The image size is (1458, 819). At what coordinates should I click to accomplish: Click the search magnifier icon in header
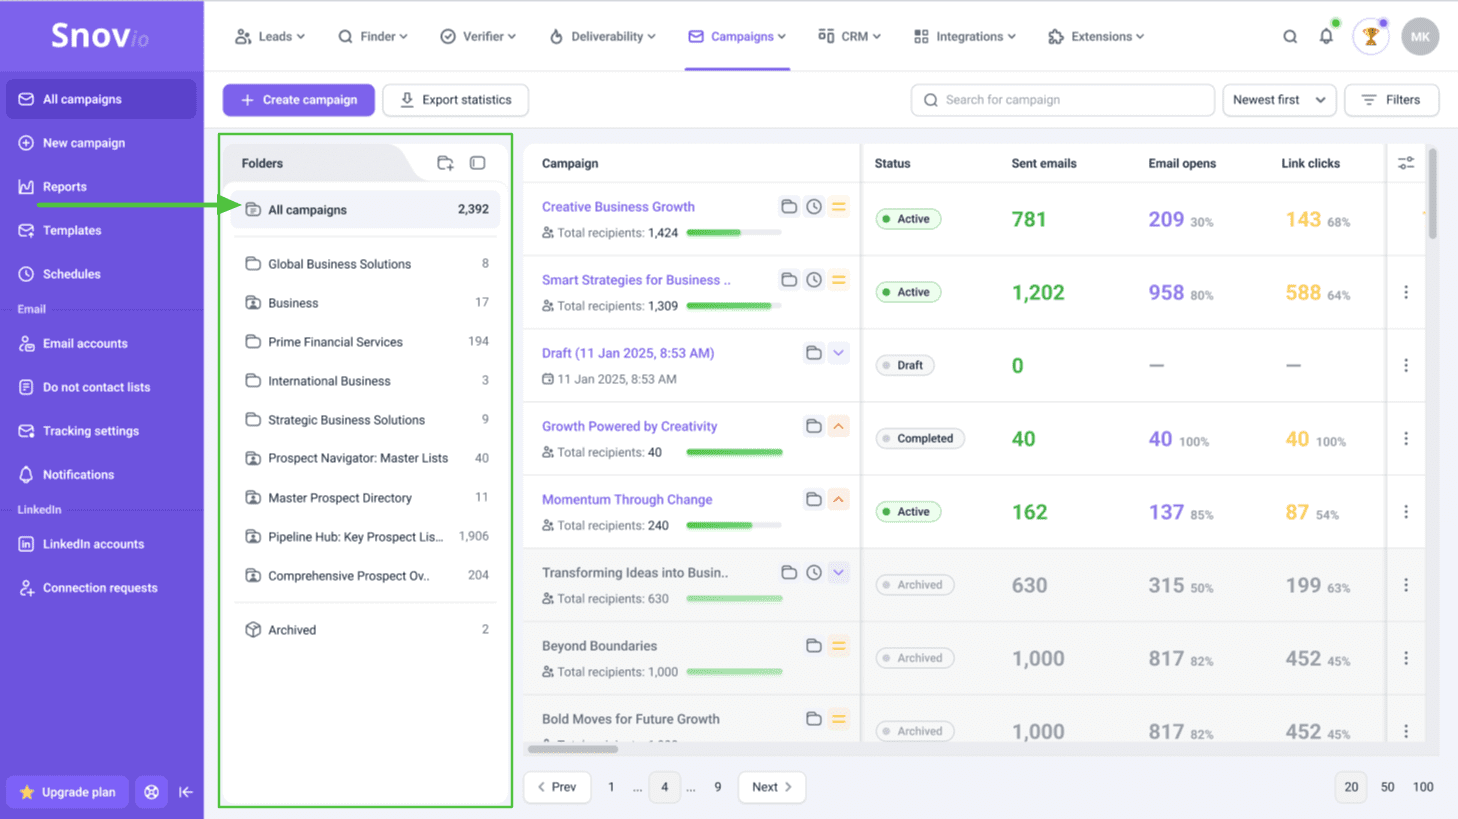click(1290, 37)
